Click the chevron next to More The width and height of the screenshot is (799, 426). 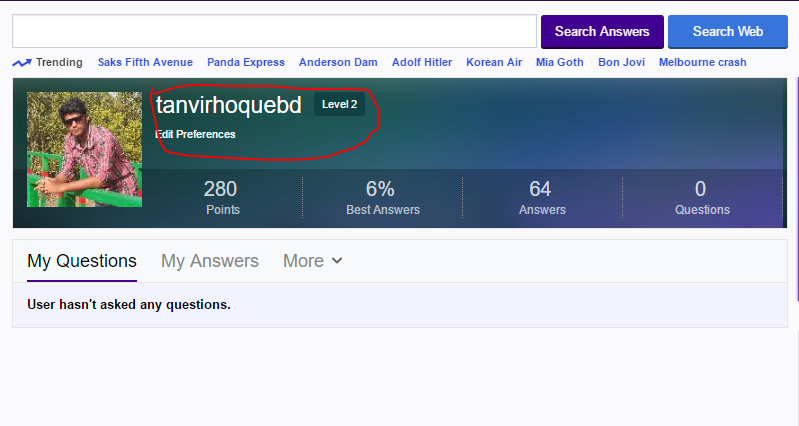(x=337, y=261)
